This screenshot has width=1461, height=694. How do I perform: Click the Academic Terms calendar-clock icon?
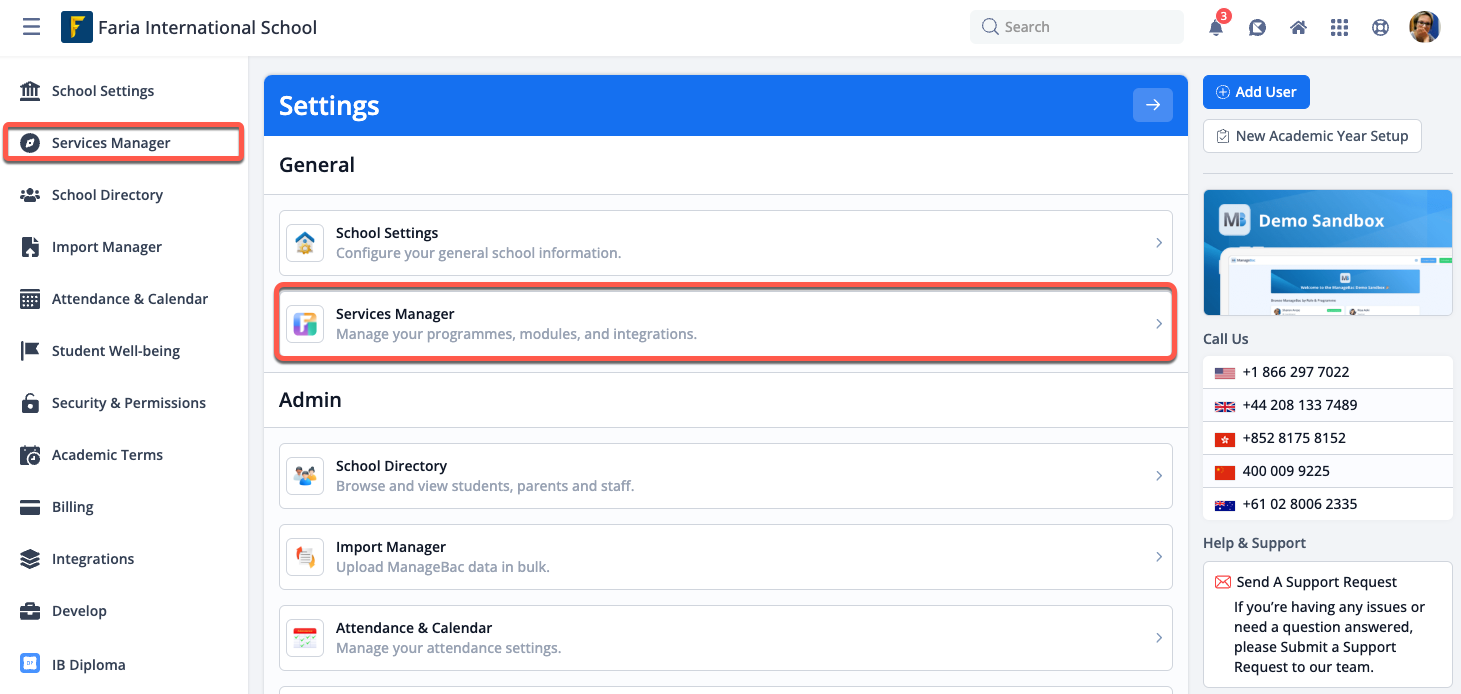pyautogui.click(x=30, y=455)
